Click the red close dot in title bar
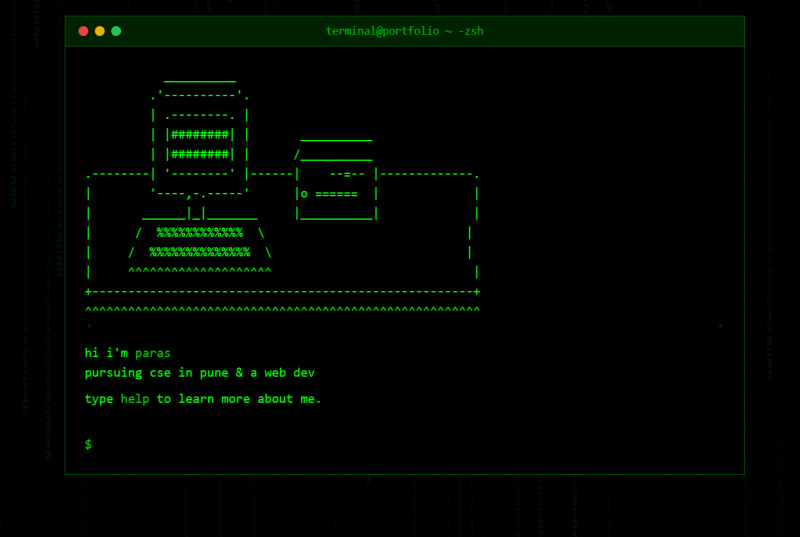The height and width of the screenshot is (537, 800). tap(83, 31)
